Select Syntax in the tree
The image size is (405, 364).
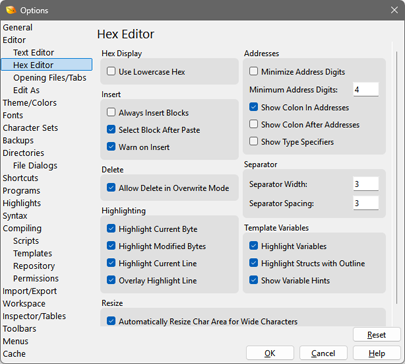15,216
